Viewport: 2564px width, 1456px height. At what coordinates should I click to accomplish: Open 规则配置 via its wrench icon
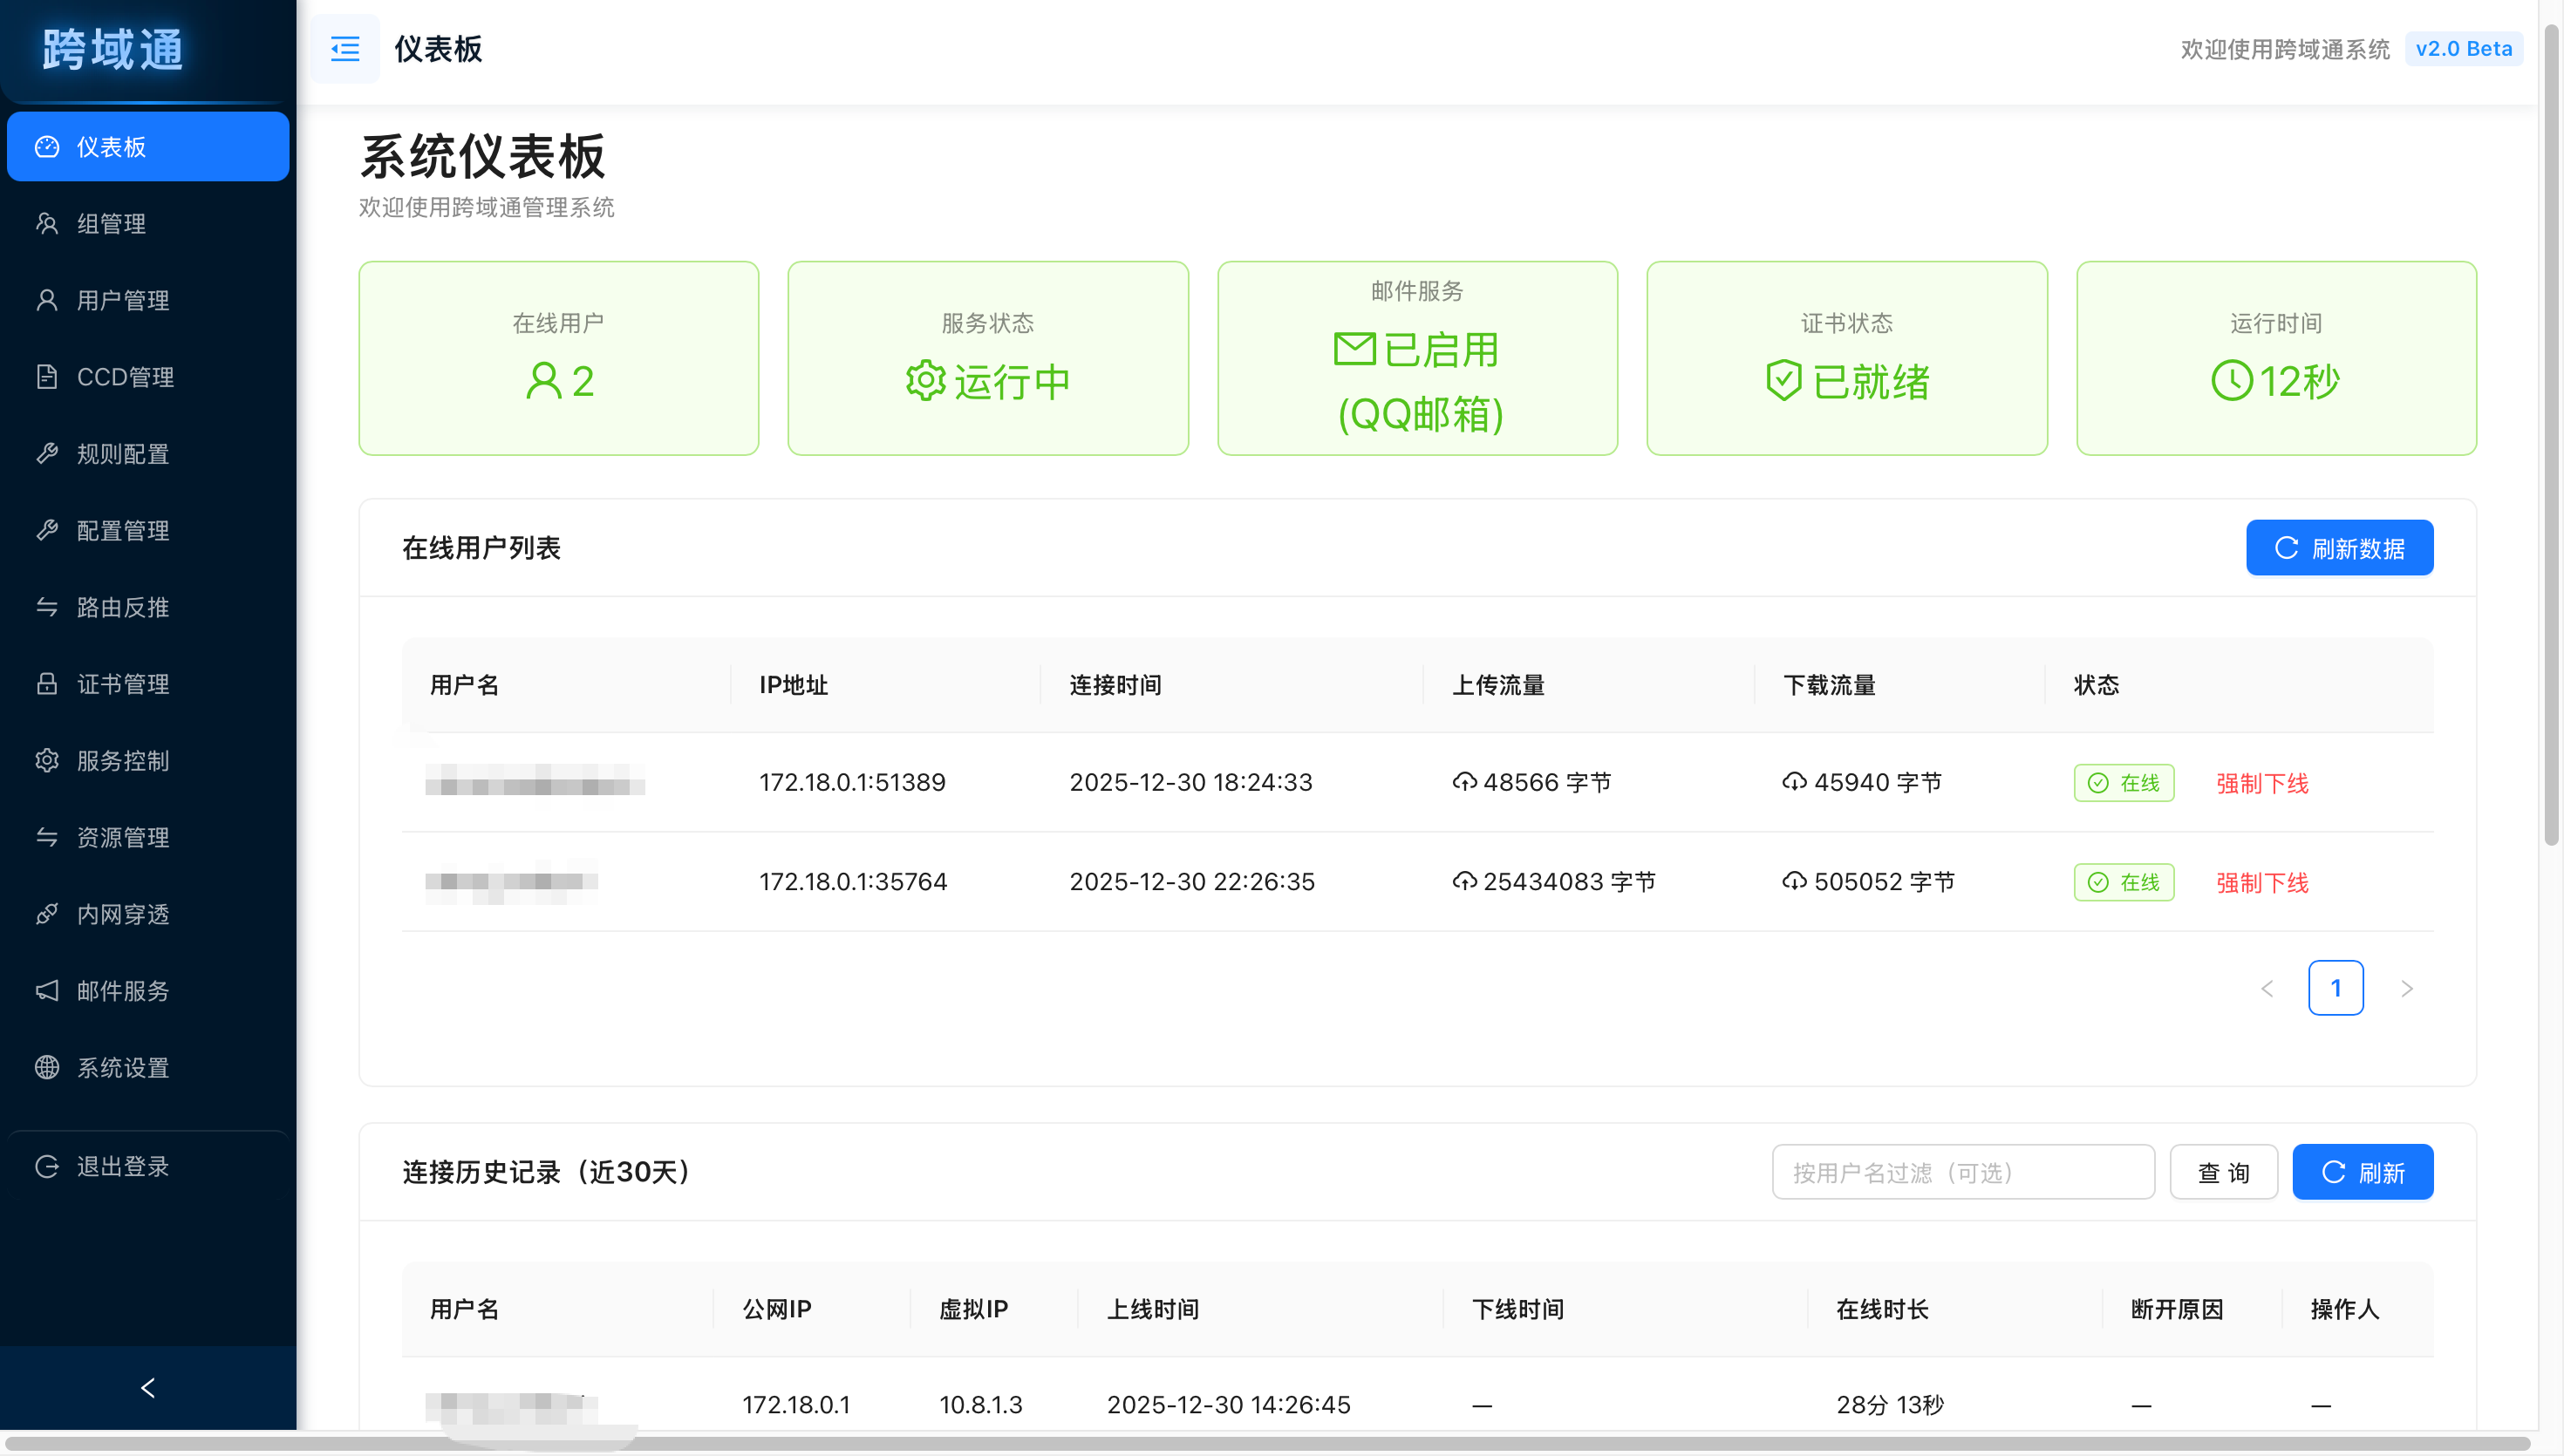pyautogui.click(x=48, y=454)
